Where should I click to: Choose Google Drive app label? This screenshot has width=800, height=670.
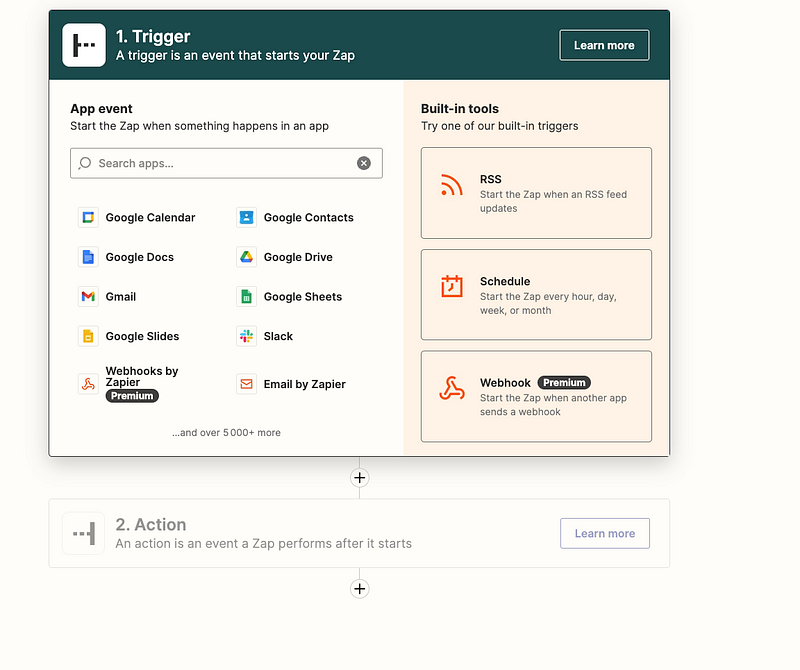(298, 257)
